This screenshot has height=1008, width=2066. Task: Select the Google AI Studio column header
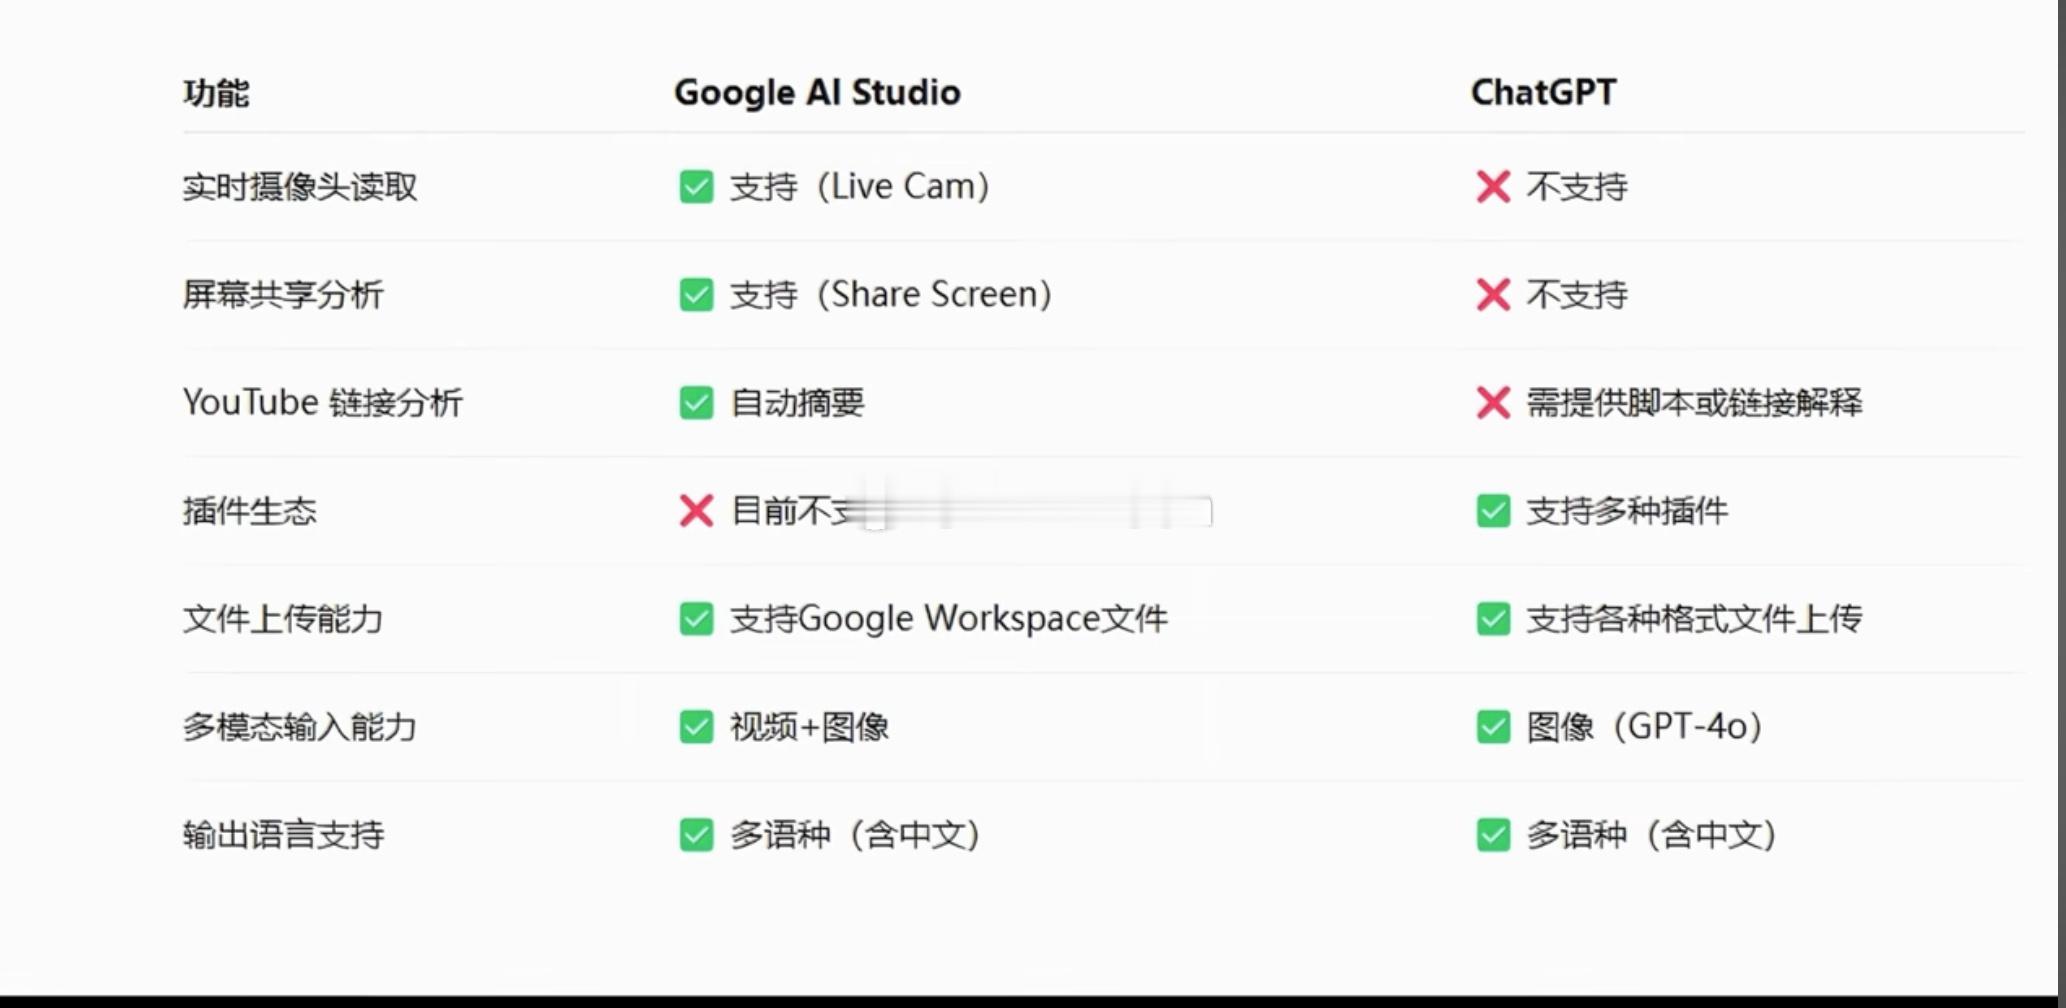tap(817, 92)
